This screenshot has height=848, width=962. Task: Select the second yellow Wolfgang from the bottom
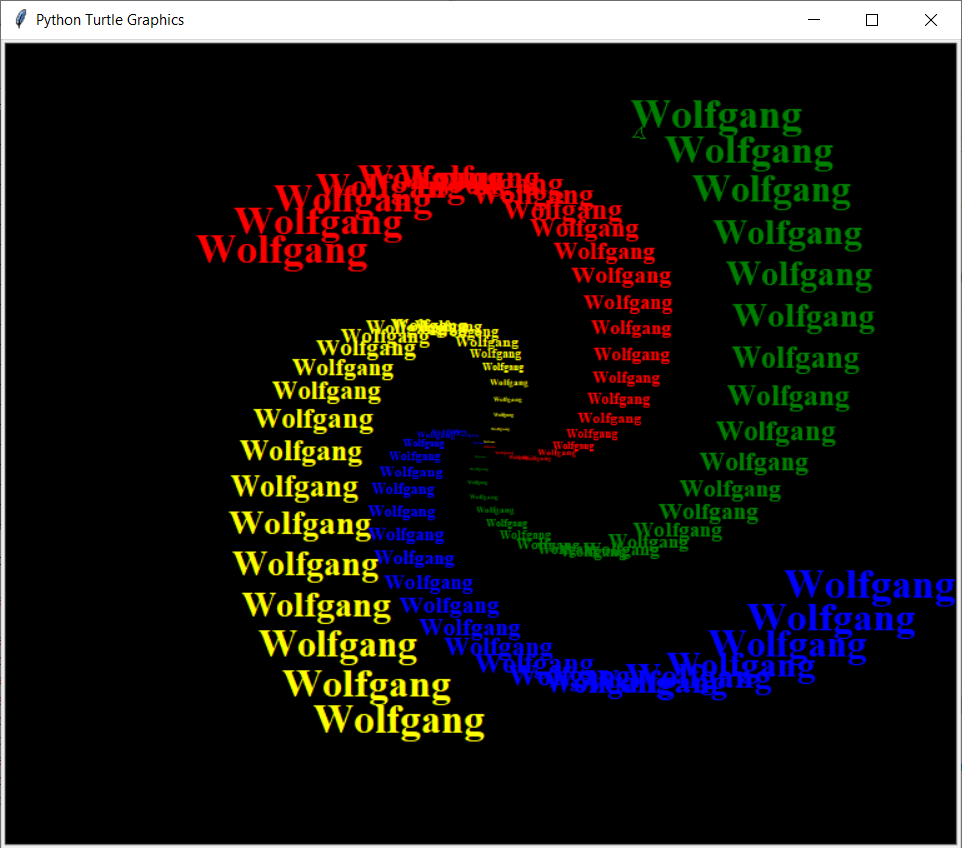pos(367,685)
